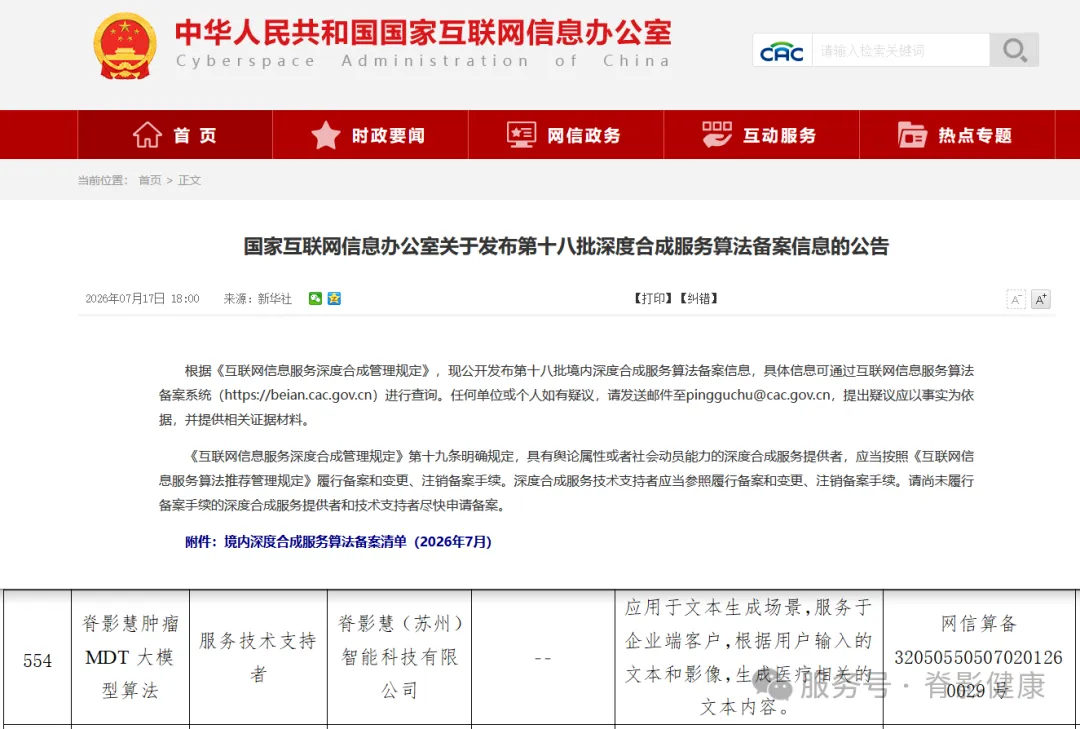Click the cell 服务技术支持者
This screenshot has width=1080, height=729.
point(258,657)
